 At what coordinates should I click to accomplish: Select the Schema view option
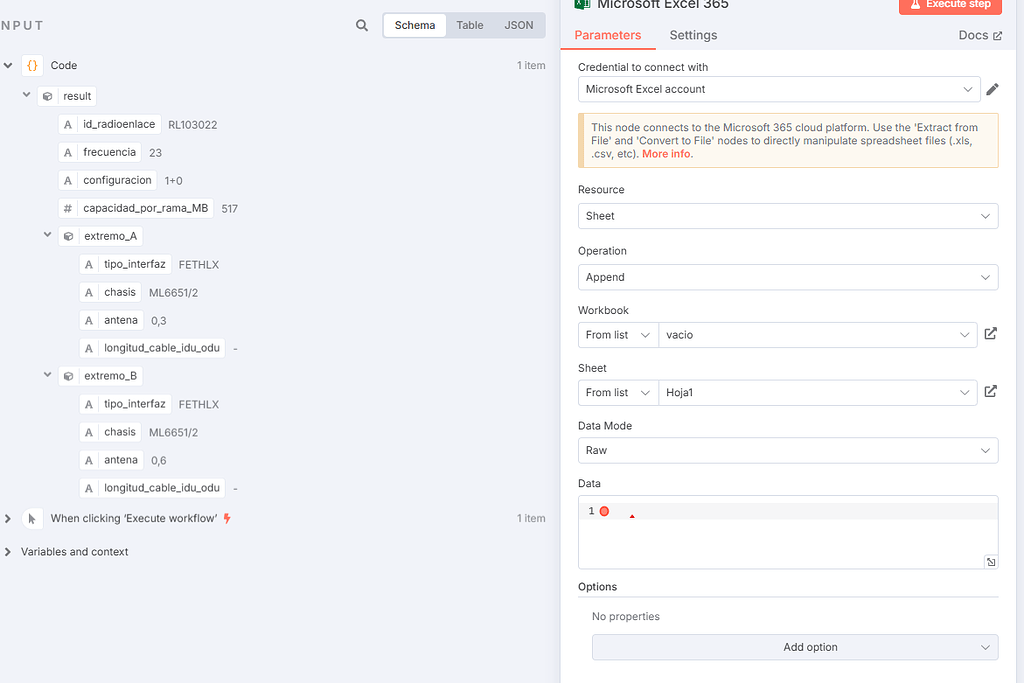[415, 26]
